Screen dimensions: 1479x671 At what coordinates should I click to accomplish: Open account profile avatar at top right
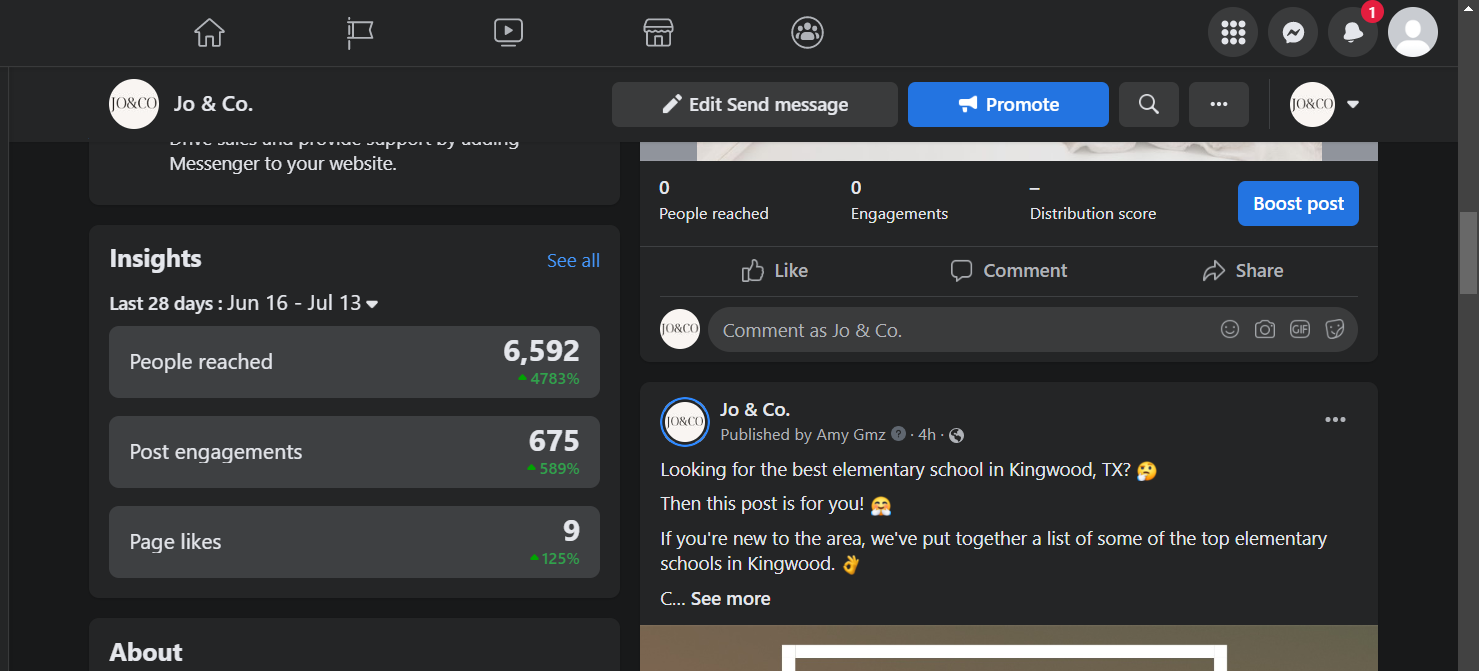point(1413,33)
